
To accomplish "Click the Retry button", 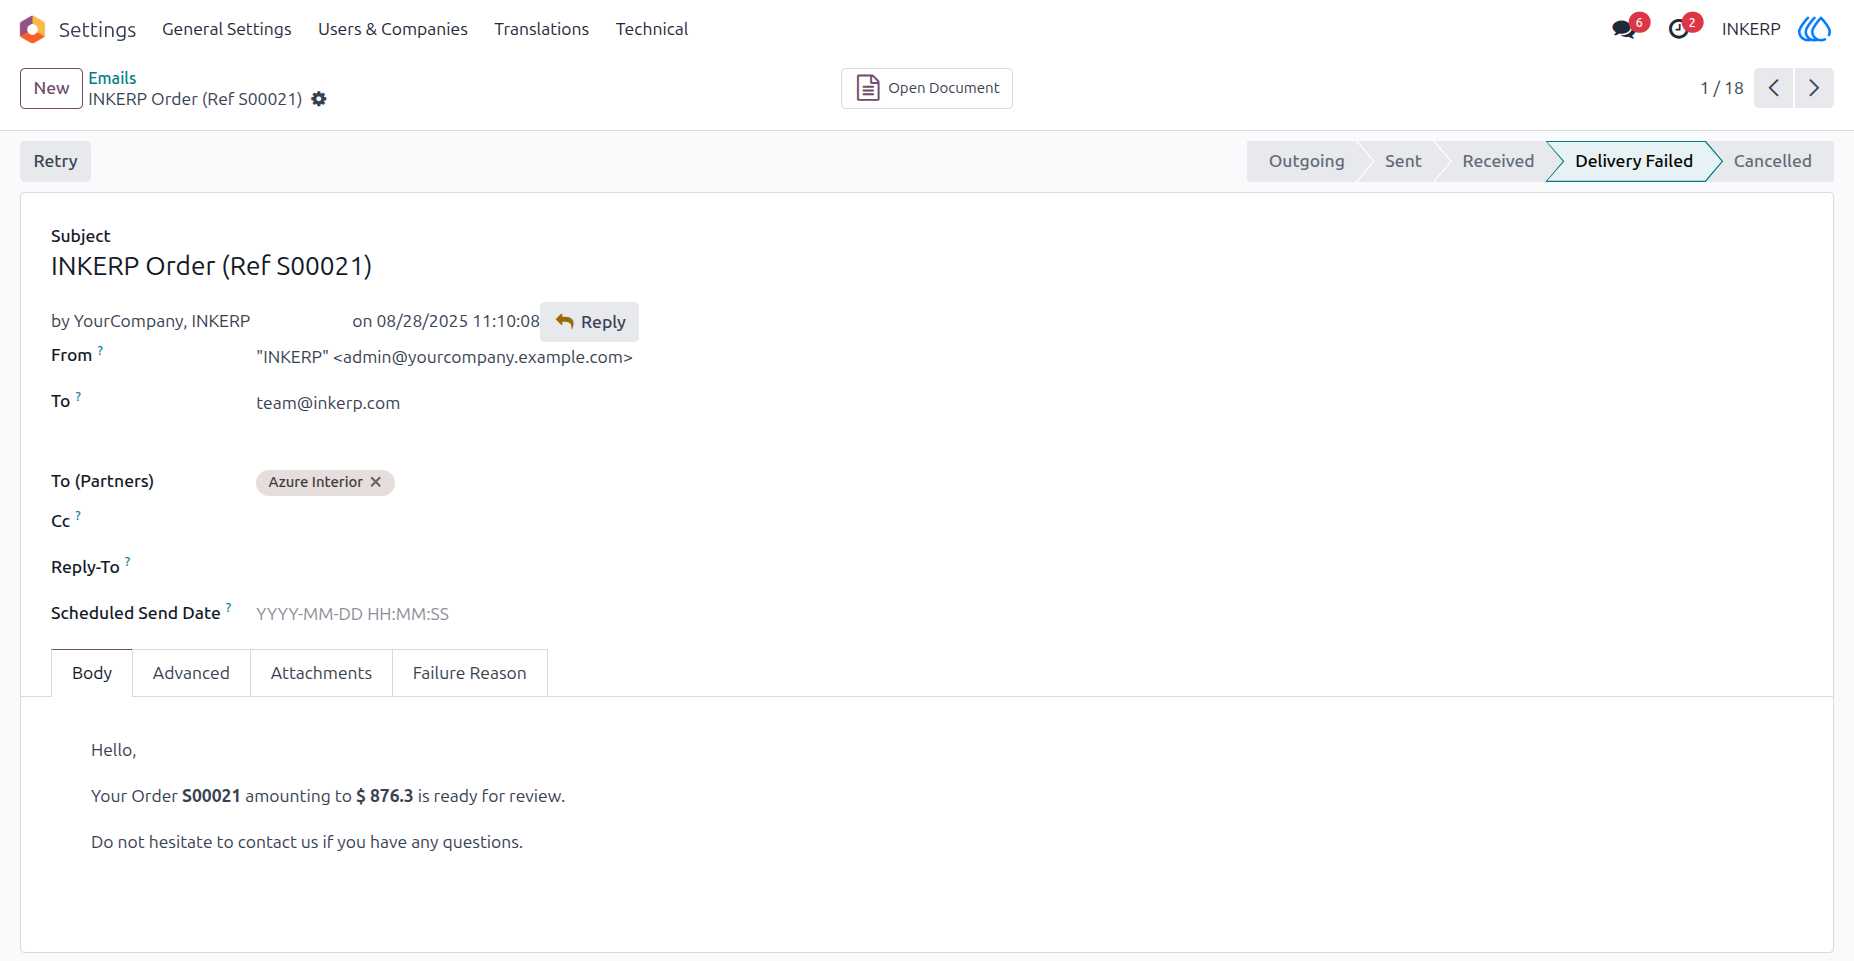I will 55,161.
